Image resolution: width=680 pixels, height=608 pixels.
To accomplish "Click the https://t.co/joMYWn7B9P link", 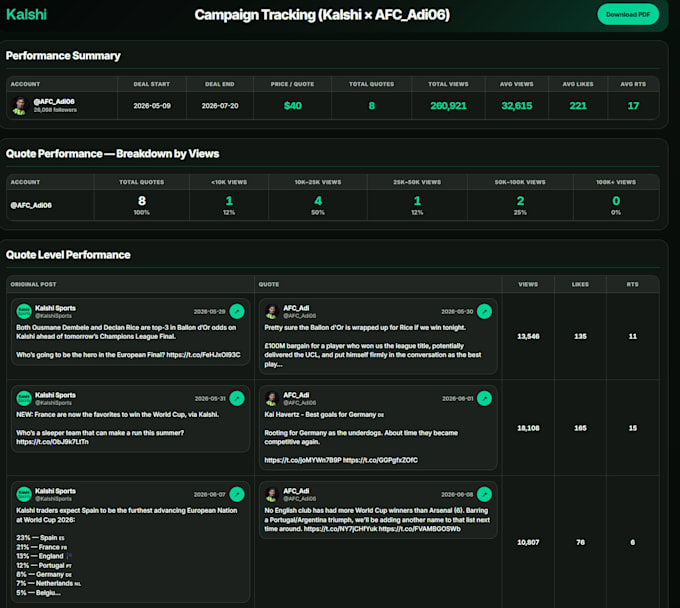I will coord(303,460).
